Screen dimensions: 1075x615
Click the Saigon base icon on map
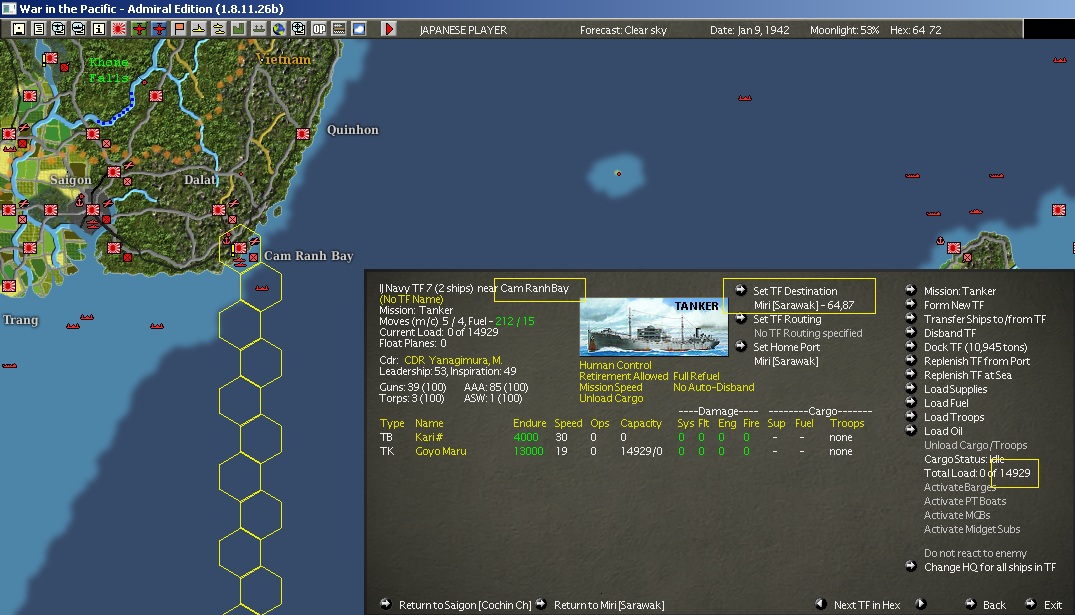coord(93,209)
